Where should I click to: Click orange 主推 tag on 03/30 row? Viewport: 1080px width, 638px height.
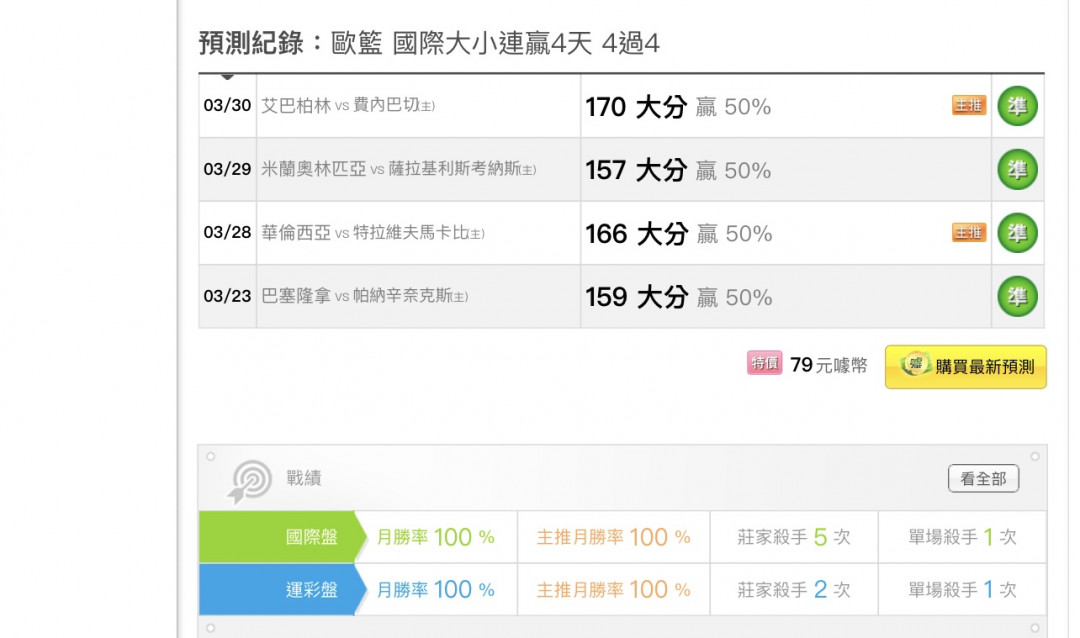click(x=969, y=105)
